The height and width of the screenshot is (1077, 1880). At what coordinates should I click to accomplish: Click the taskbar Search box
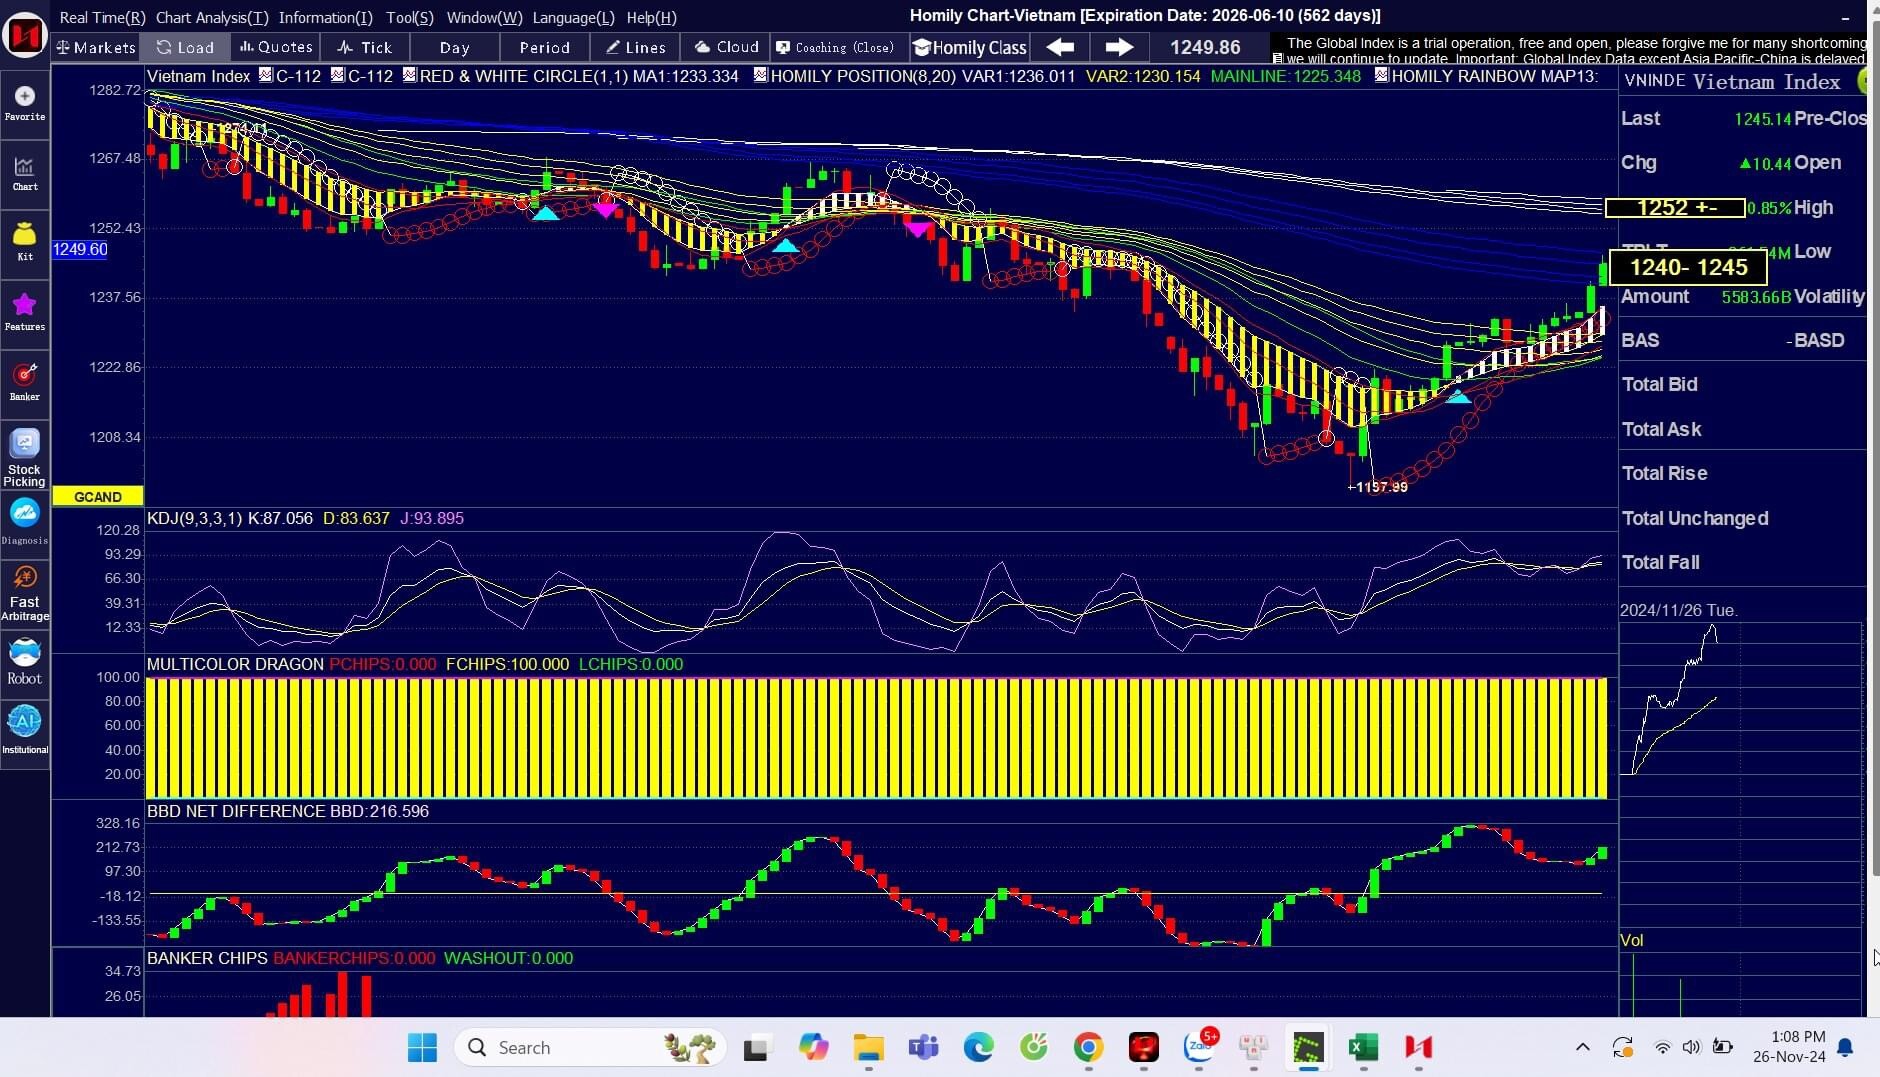click(x=591, y=1047)
